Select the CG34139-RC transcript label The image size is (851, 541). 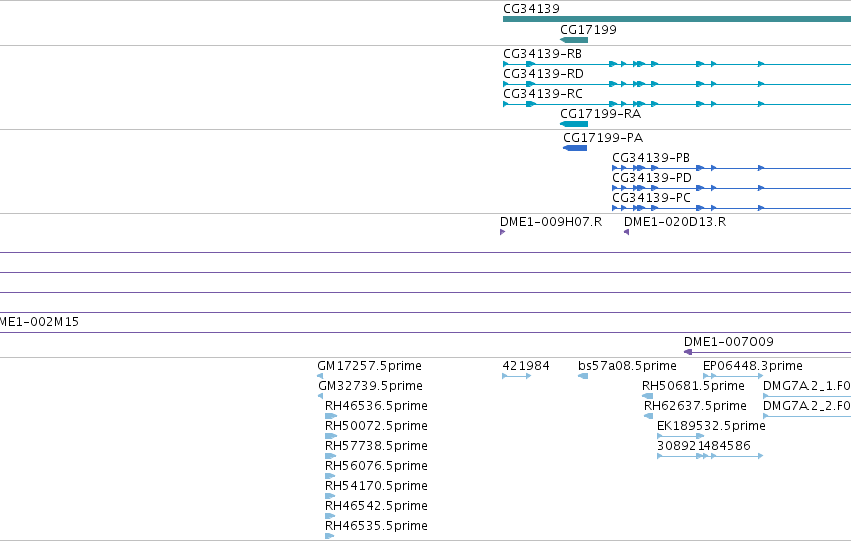click(x=543, y=94)
